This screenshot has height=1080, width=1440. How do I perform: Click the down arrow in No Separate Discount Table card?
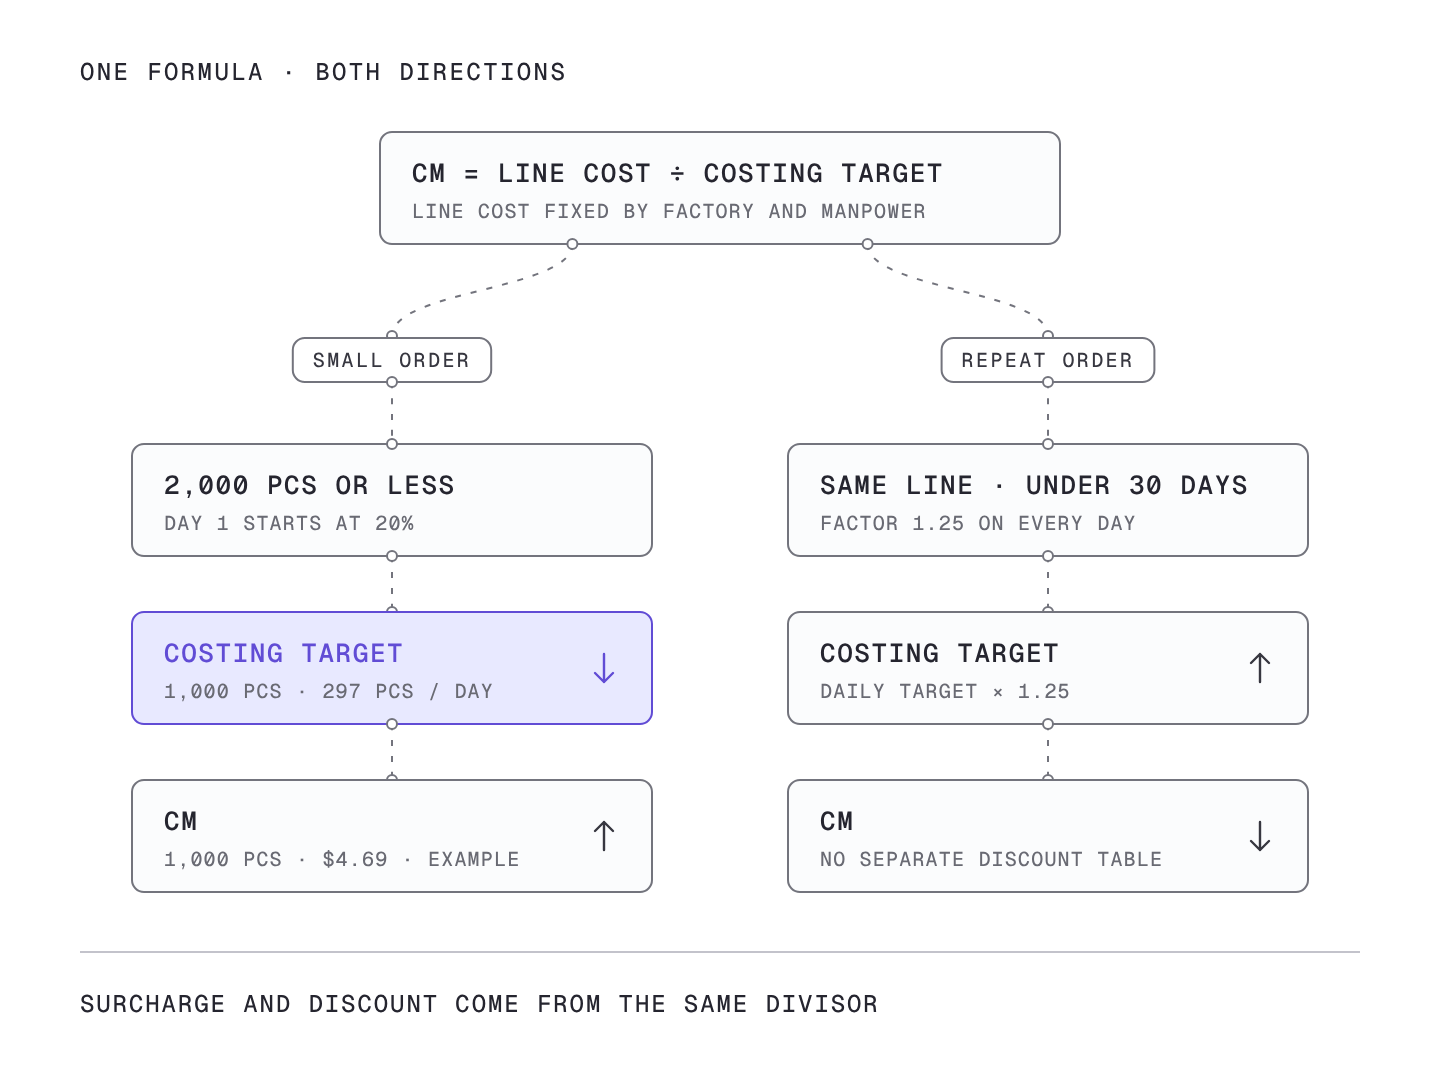(x=1260, y=836)
